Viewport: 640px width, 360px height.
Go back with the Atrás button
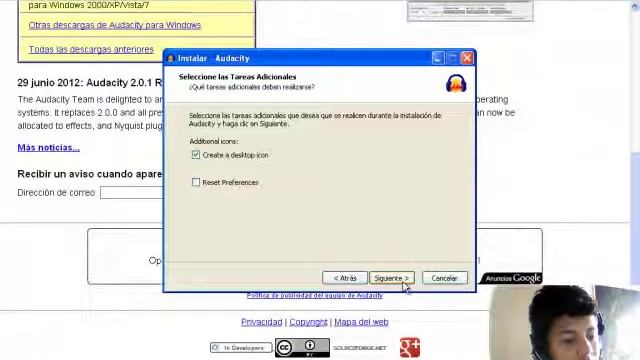tap(345, 278)
